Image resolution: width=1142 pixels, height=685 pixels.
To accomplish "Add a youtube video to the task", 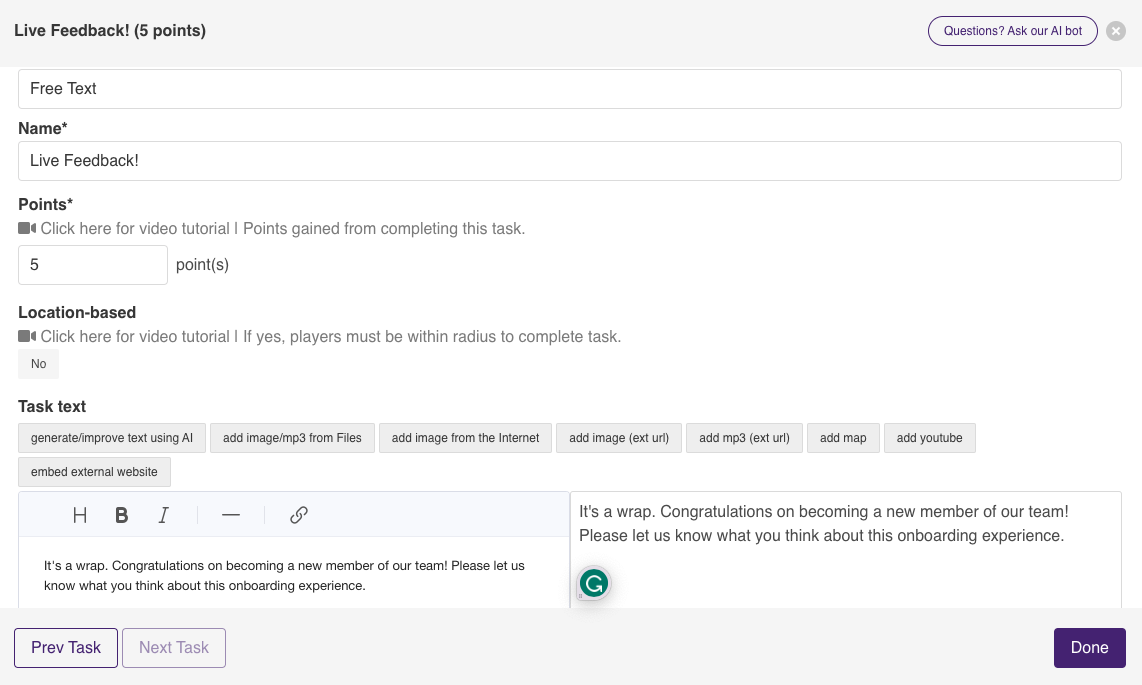I will coord(929,438).
